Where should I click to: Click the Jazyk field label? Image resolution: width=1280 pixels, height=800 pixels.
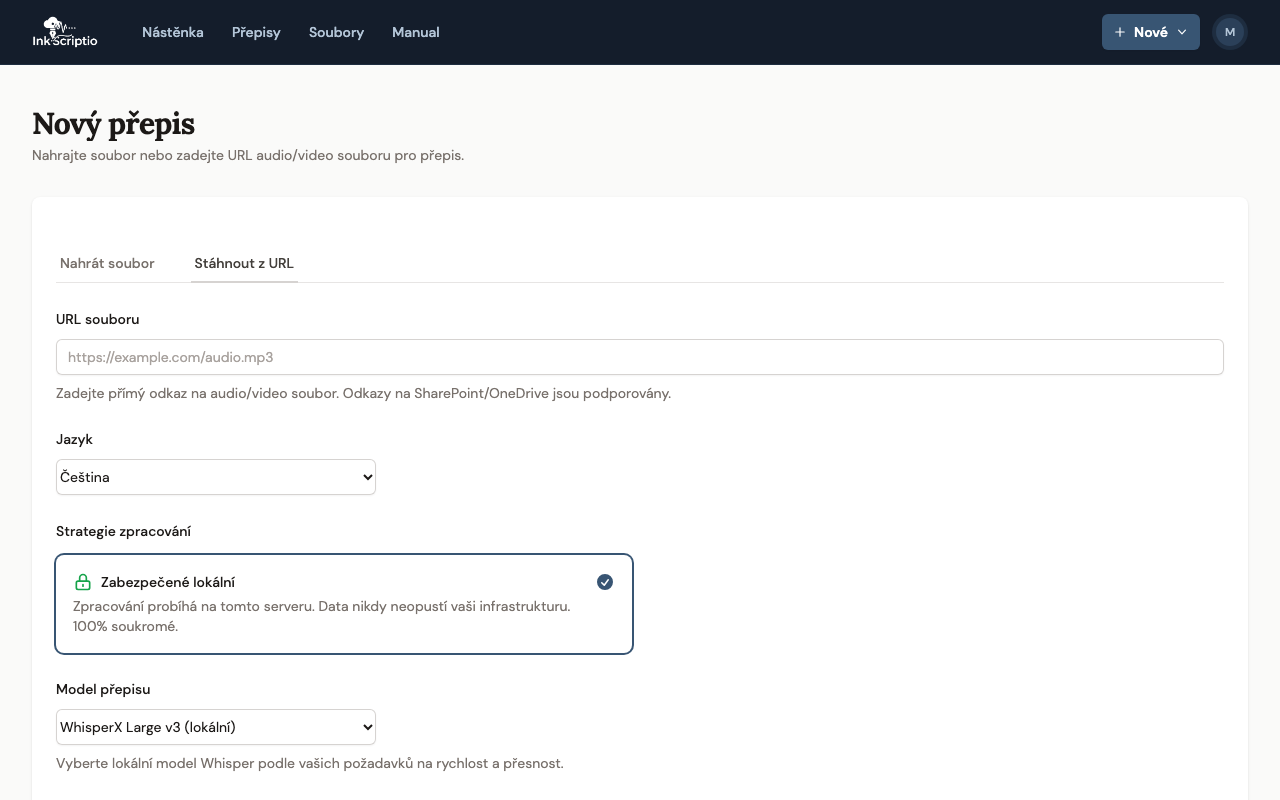tap(74, 439)
